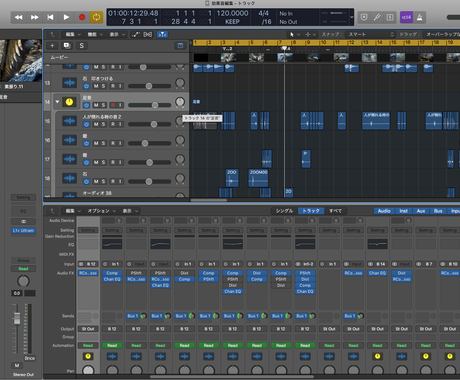Click the volume slider of track 16
Screen dimensions: 460x380
pyautogui.click(x=149, y=143)
